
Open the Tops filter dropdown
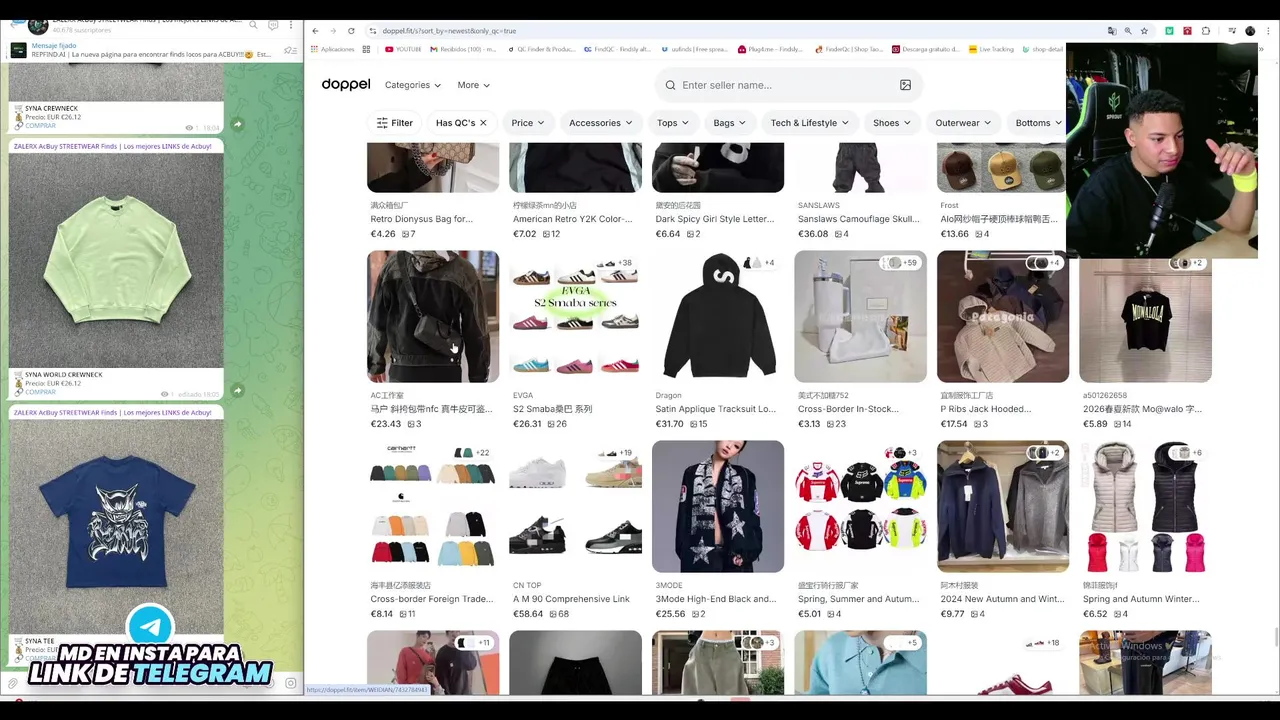tap(673, 123)
